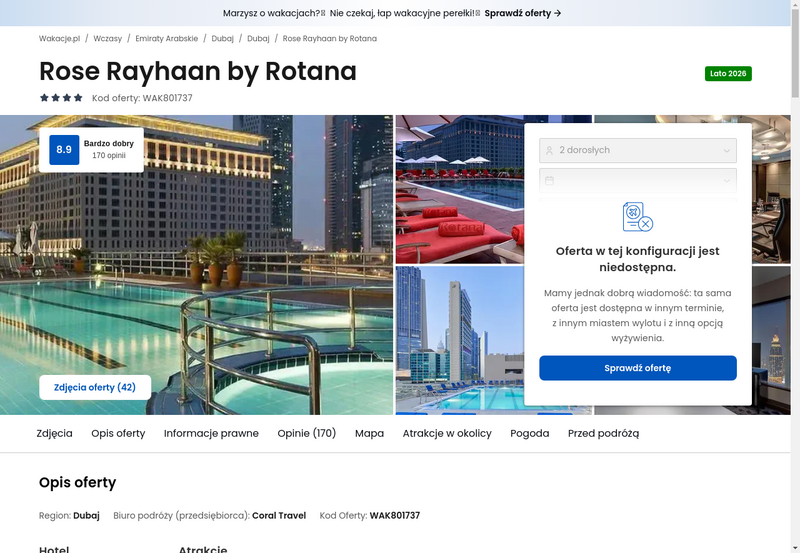The image size is (800, 553).
Task: Click the Lato 2026 green badge
Action: [728, 74]
